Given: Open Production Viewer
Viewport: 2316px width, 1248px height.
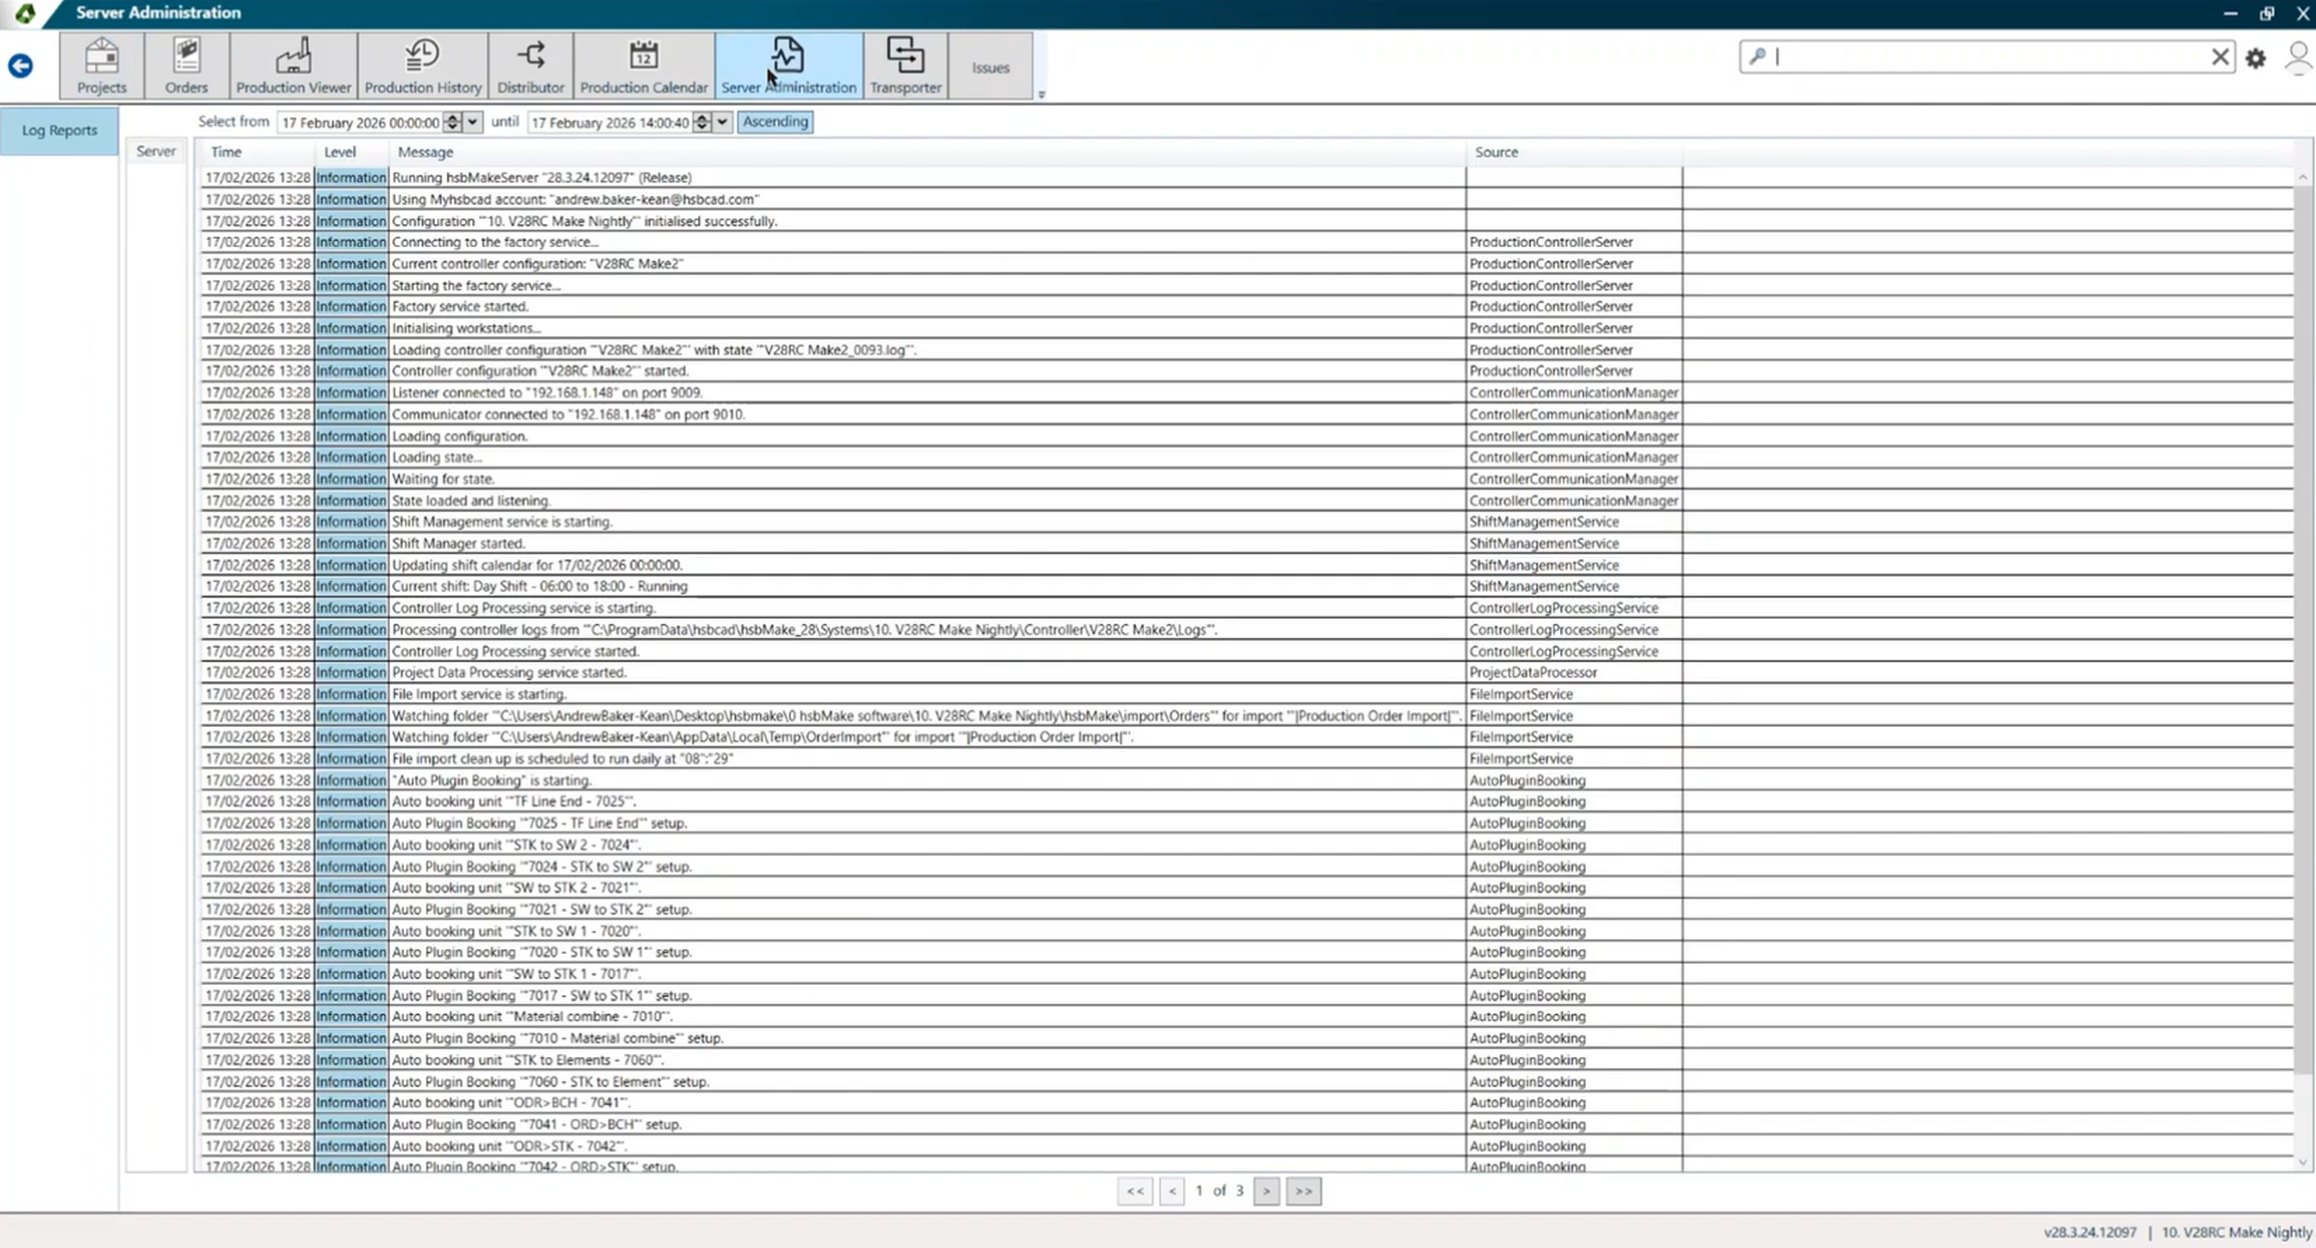Looking at the screenshot, I should click(x=293, y=66).
